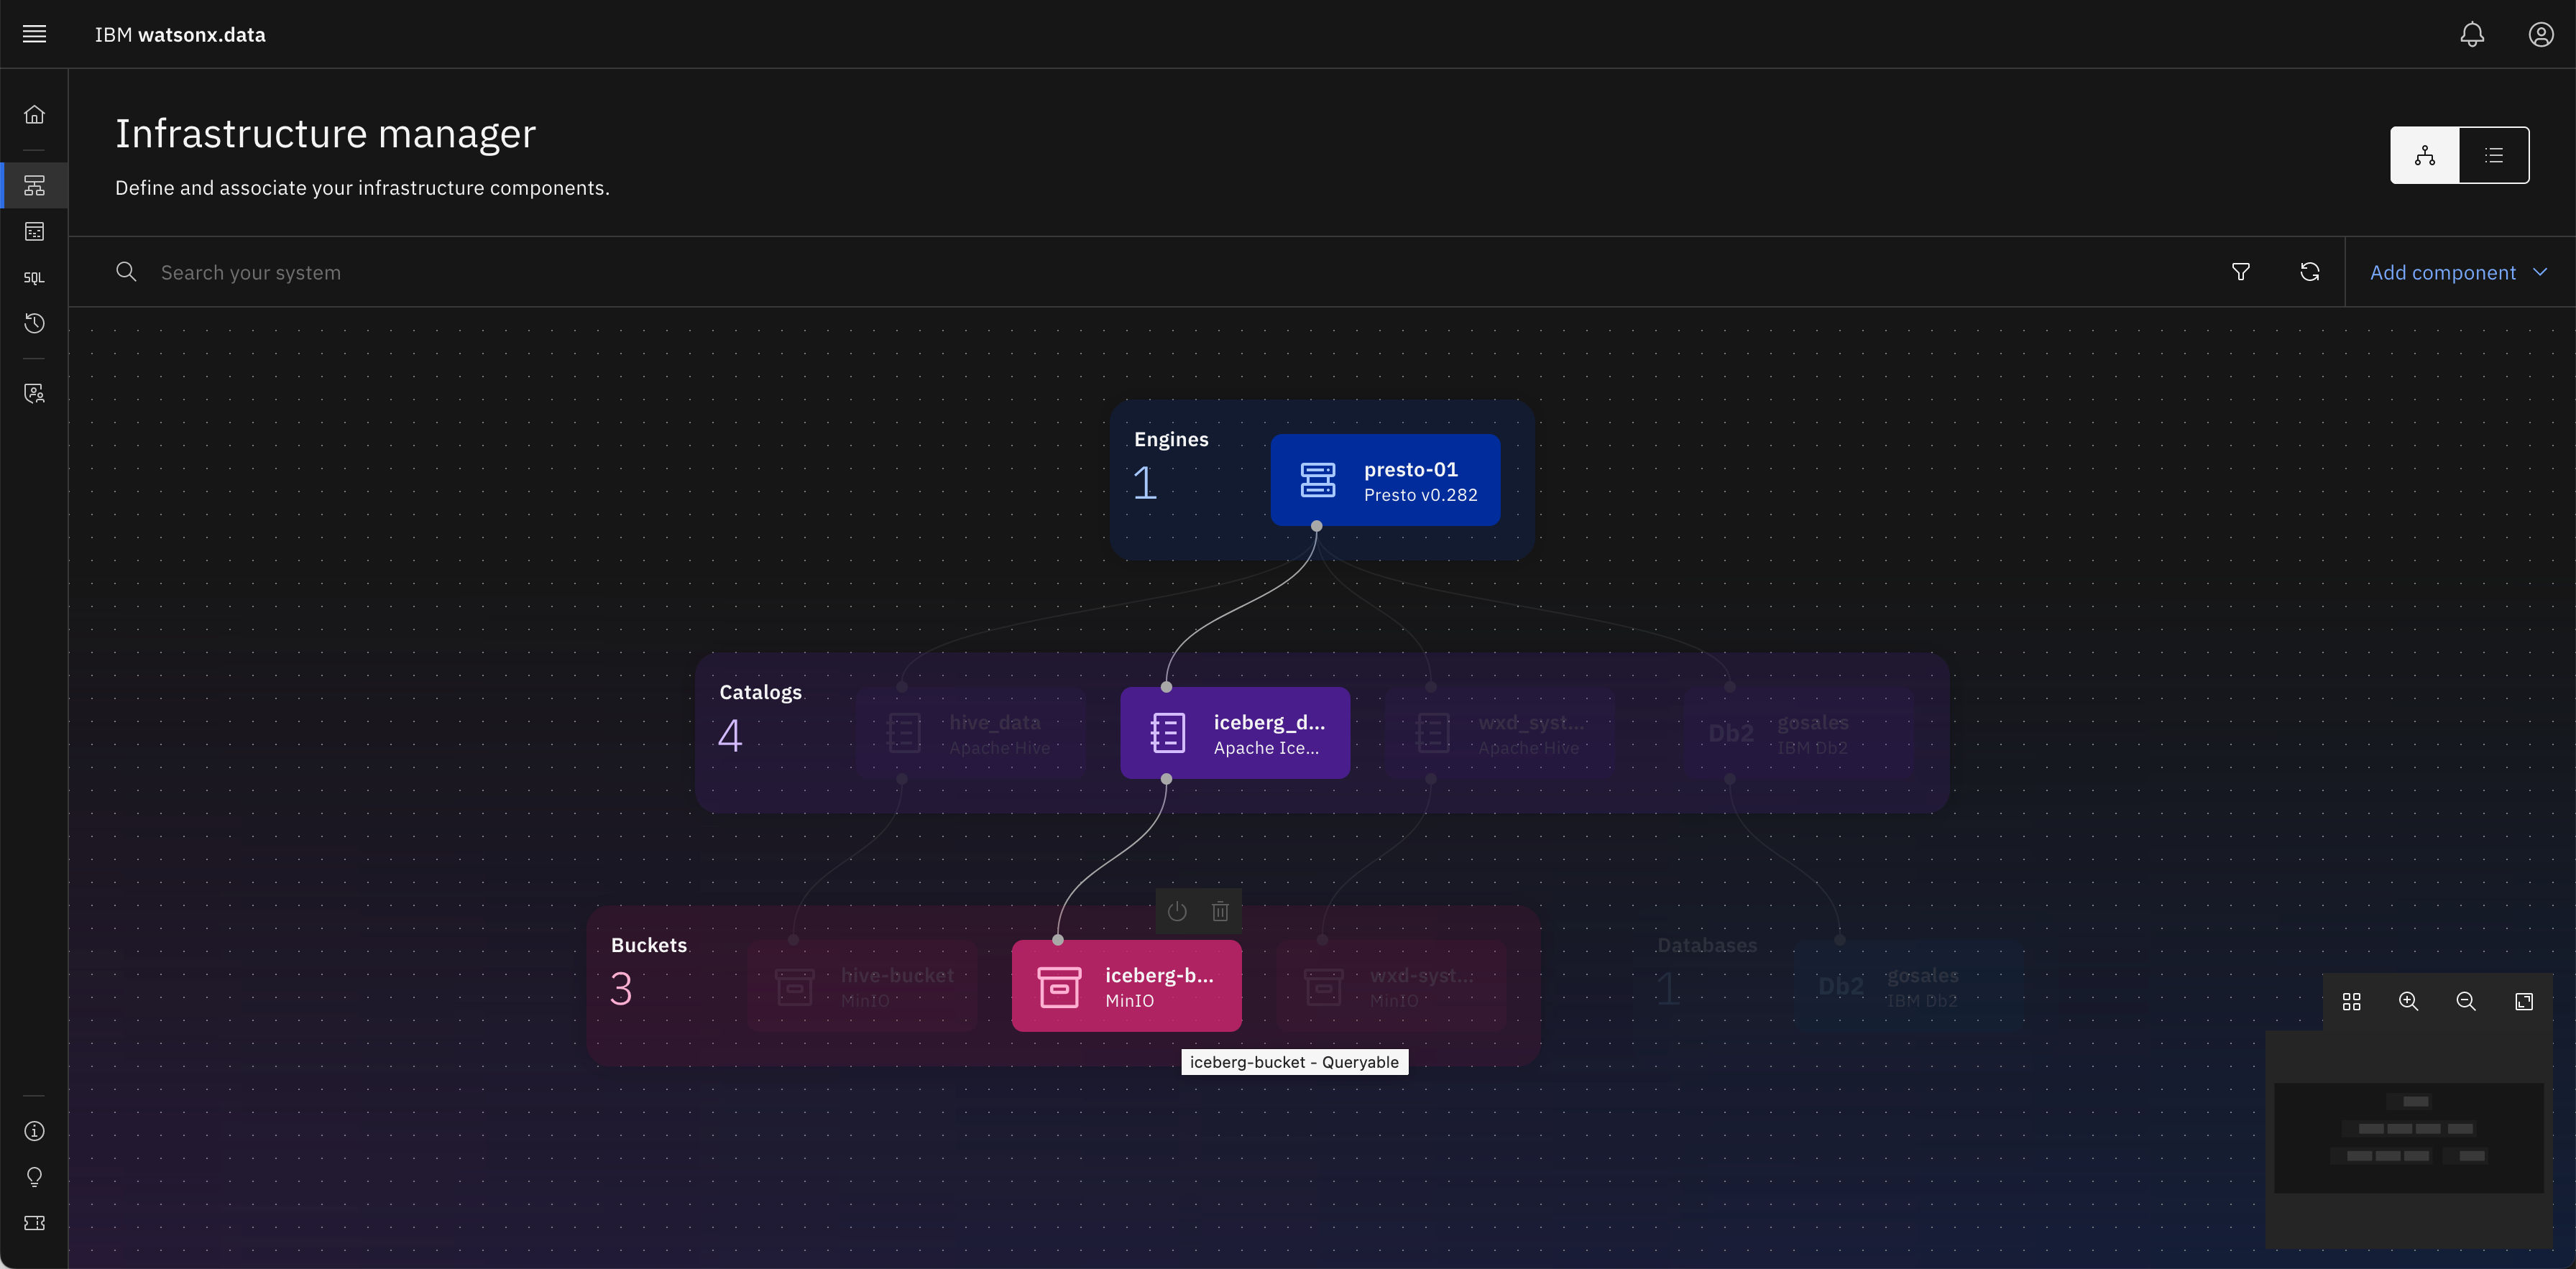2576x1269 pixels.
Task: Open Infrastructure manager sidebar icon
Action: click(x=34, y=185)
